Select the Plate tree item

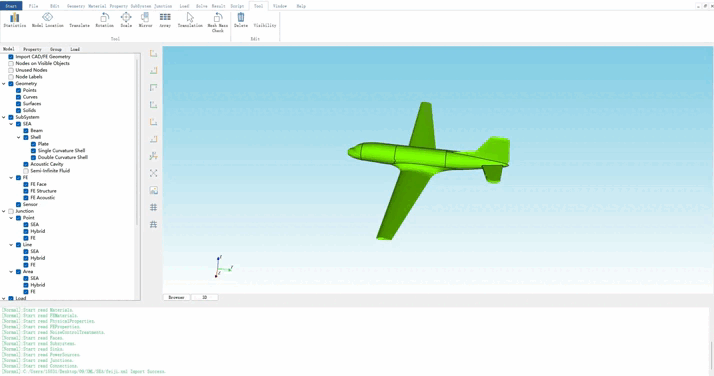pos(43,144)
